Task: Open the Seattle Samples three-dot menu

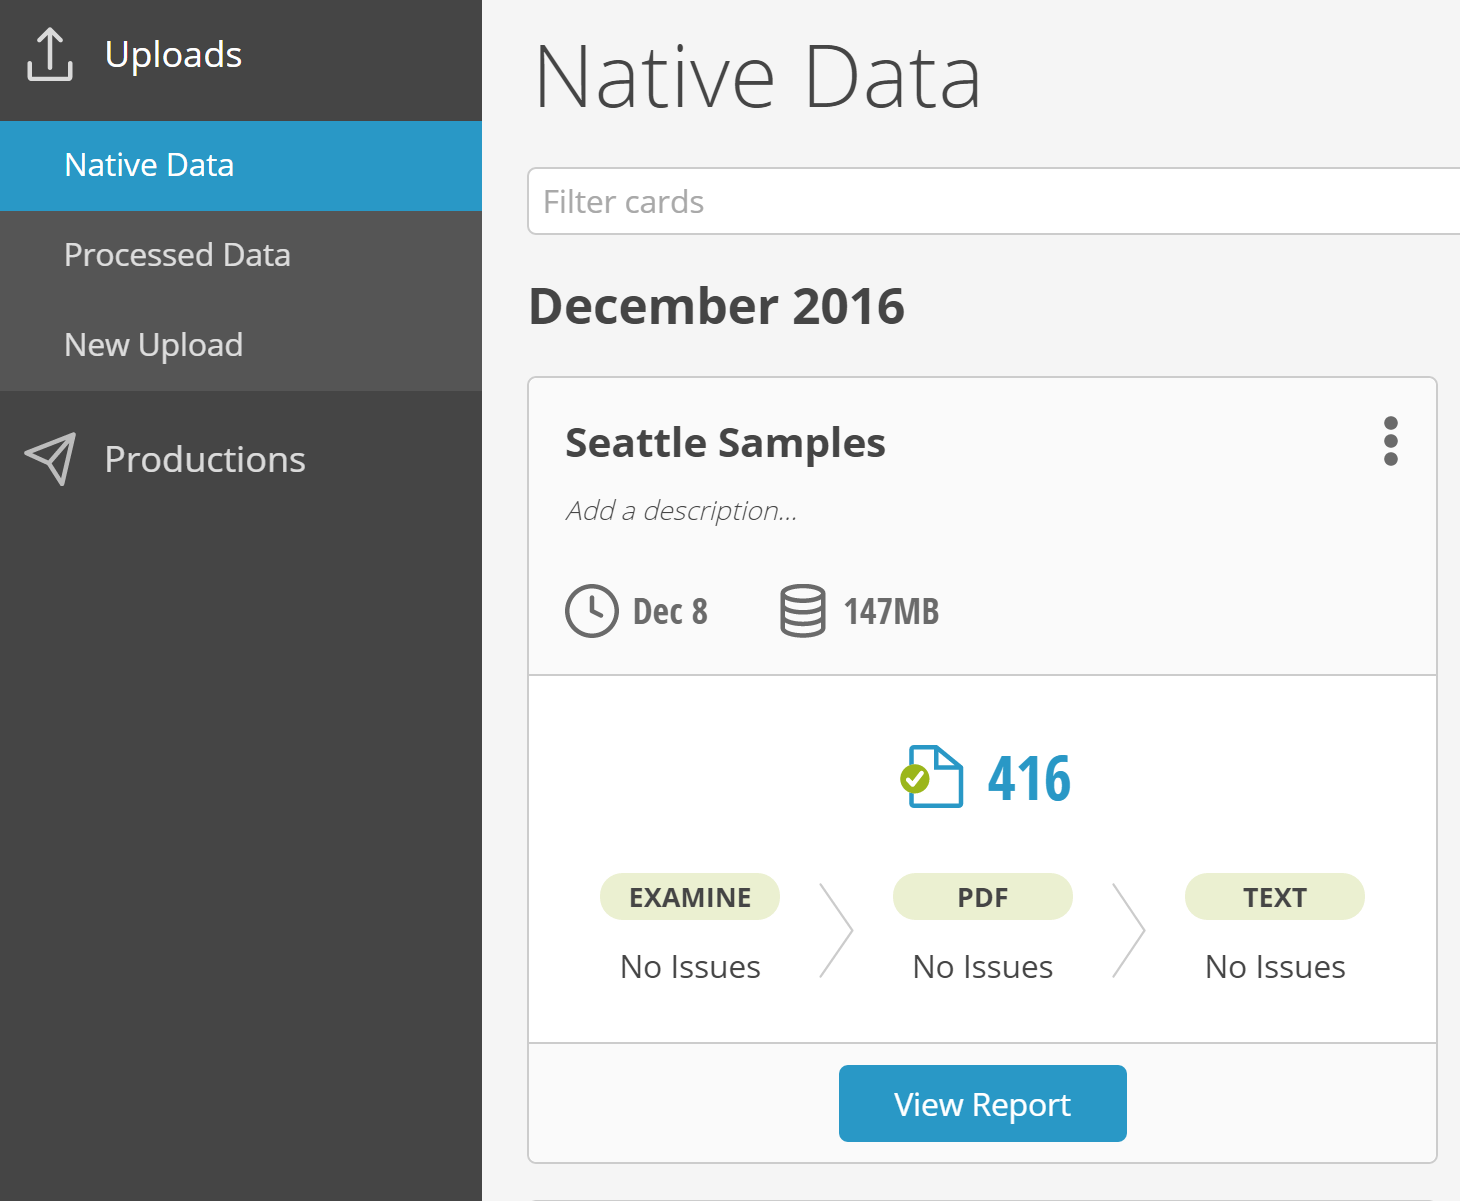Action: (1390, 441)
